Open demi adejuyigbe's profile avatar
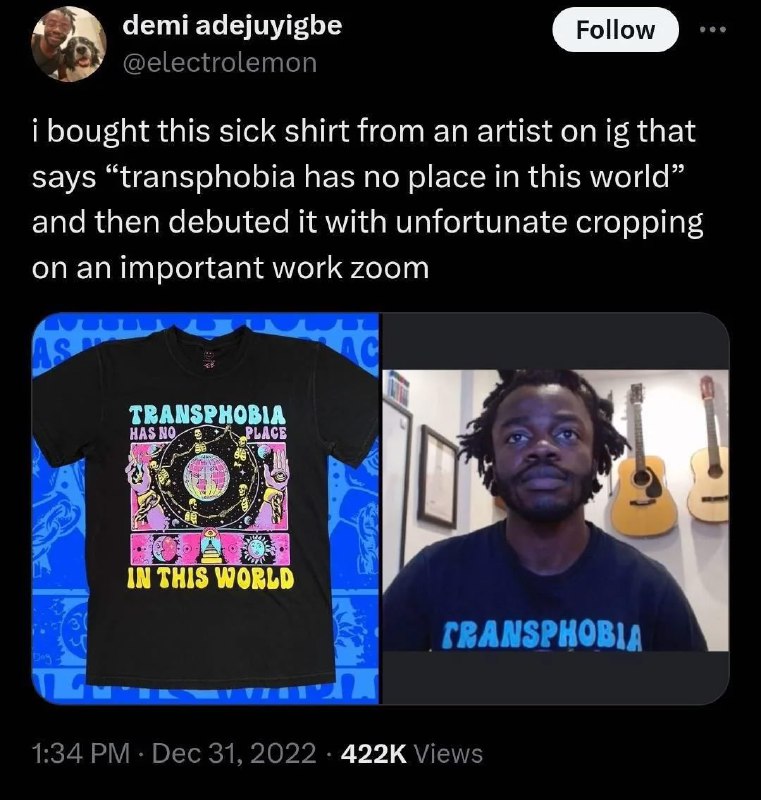This screenshot has width=761, height=800. (69, 44)
